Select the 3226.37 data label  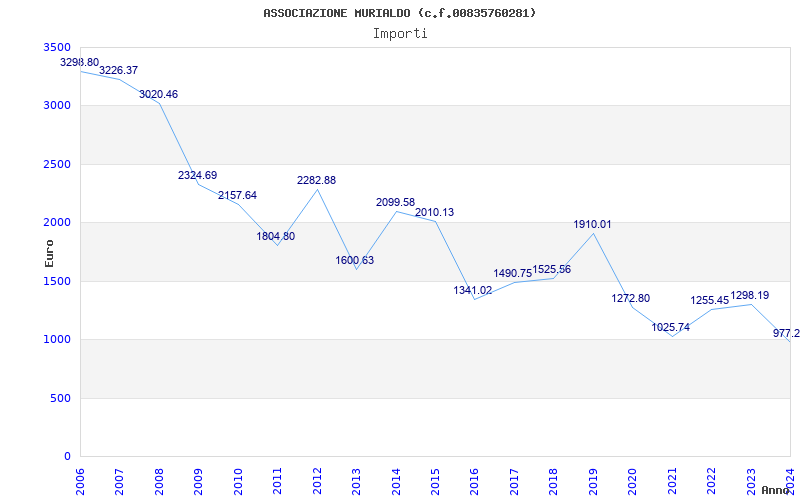point(118,70)
